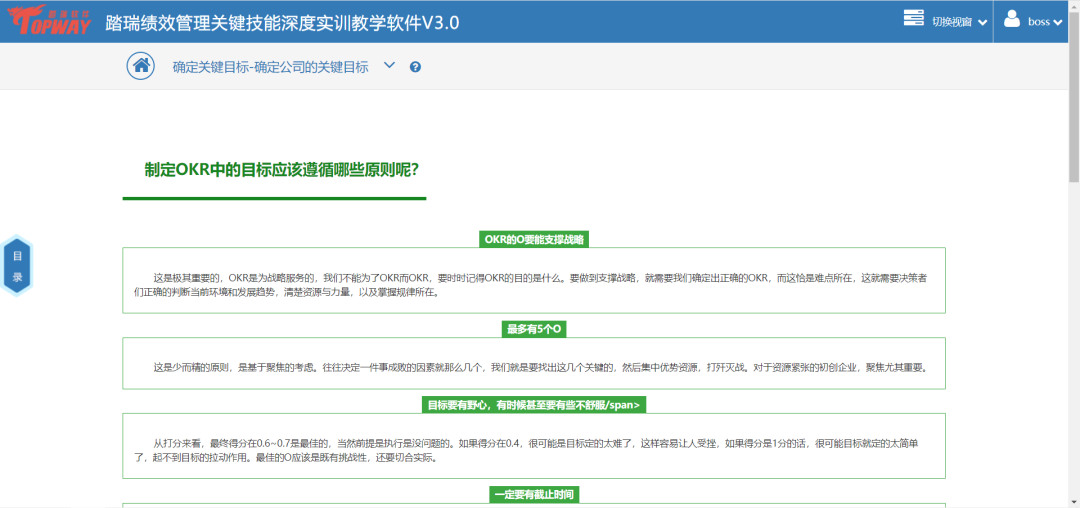The image size is (1080, 508).
Task: Click the 目标要有野心 green heading label
Action: point(534,405)
